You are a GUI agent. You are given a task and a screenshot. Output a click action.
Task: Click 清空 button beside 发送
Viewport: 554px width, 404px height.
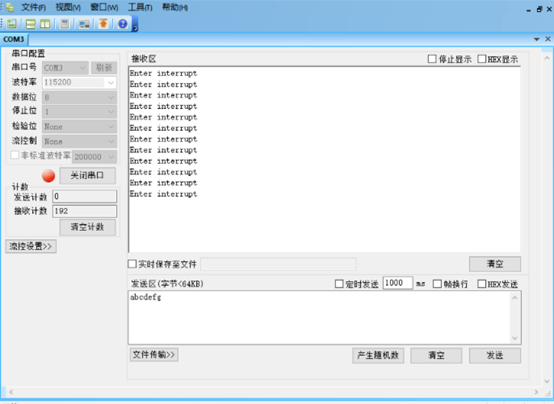pyautogui.click(x=436, y=356)
